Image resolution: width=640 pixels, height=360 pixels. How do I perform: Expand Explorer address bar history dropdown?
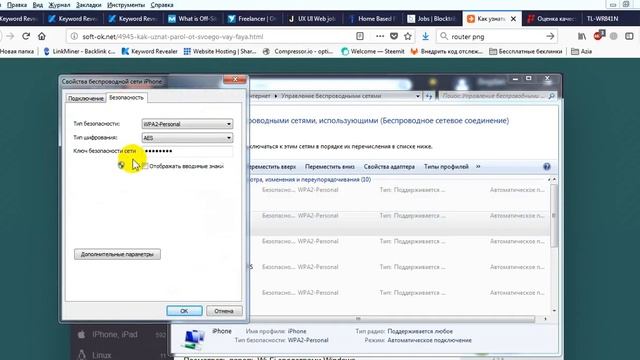[x=418, y=96]
